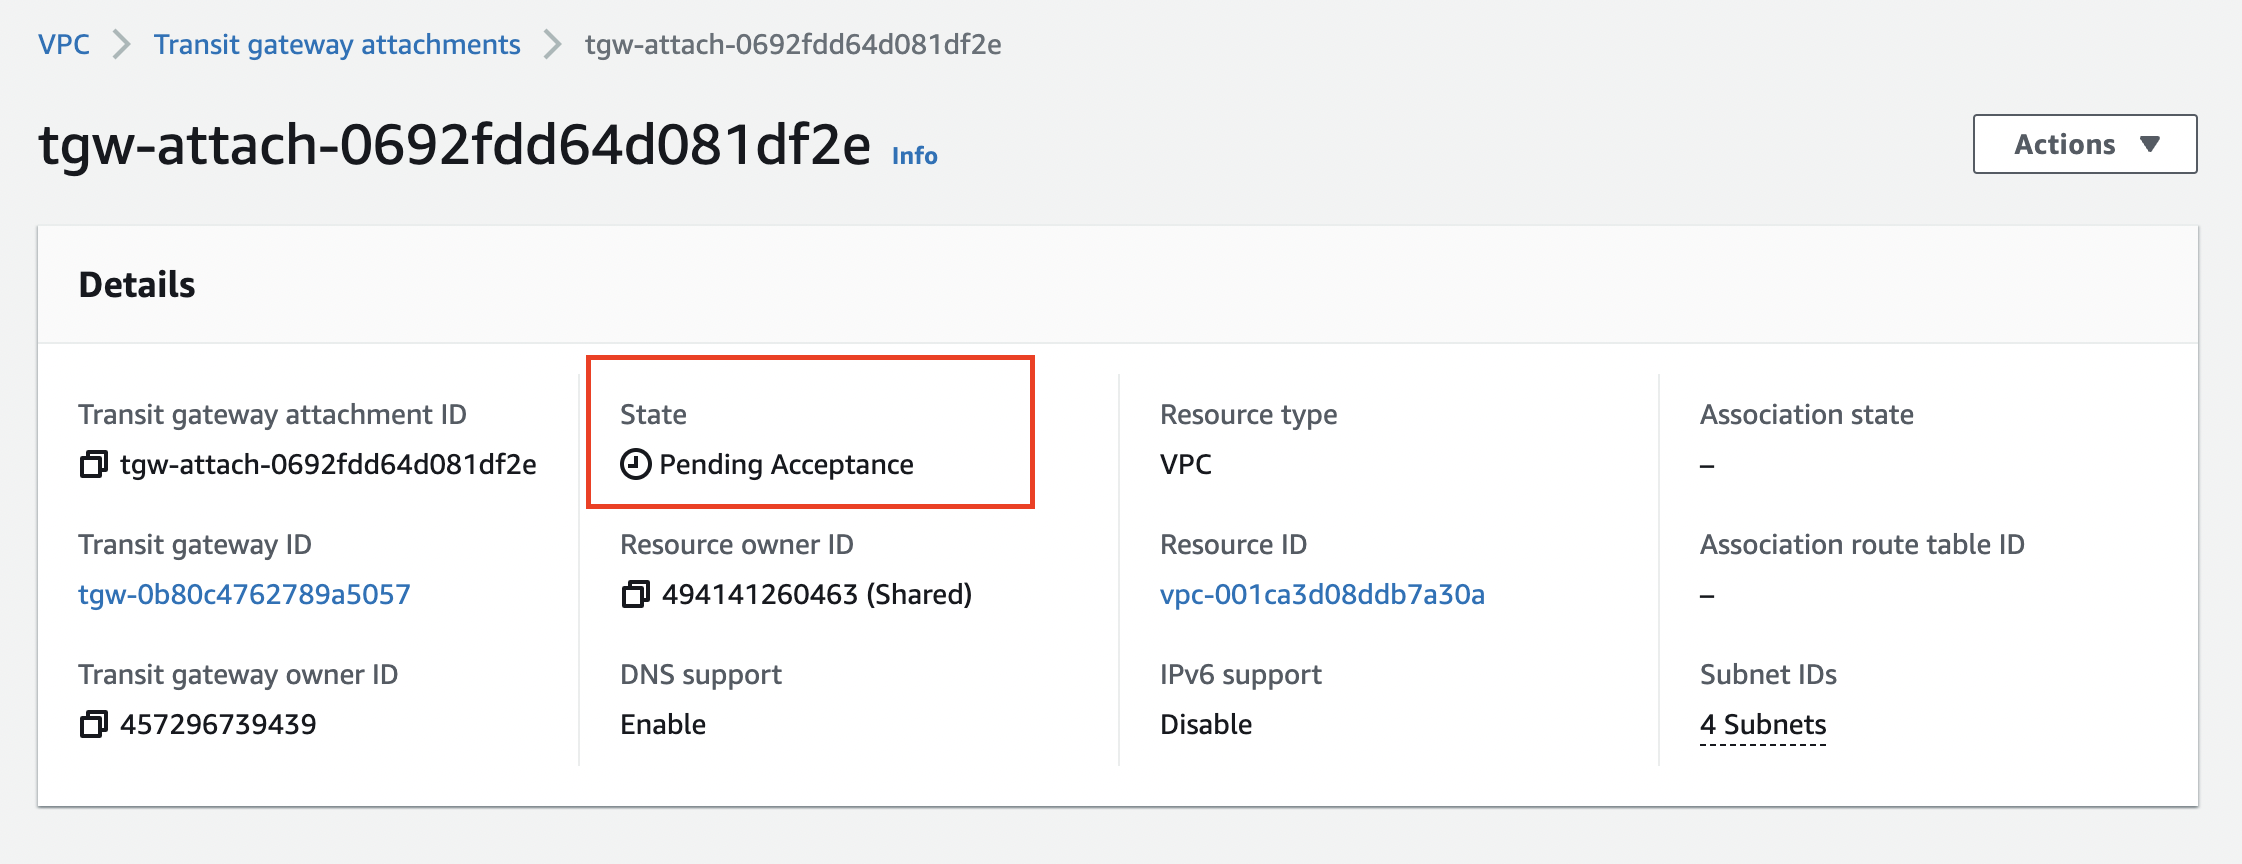Copy the resource owner ID 494141260463

(x=635, y=595)
